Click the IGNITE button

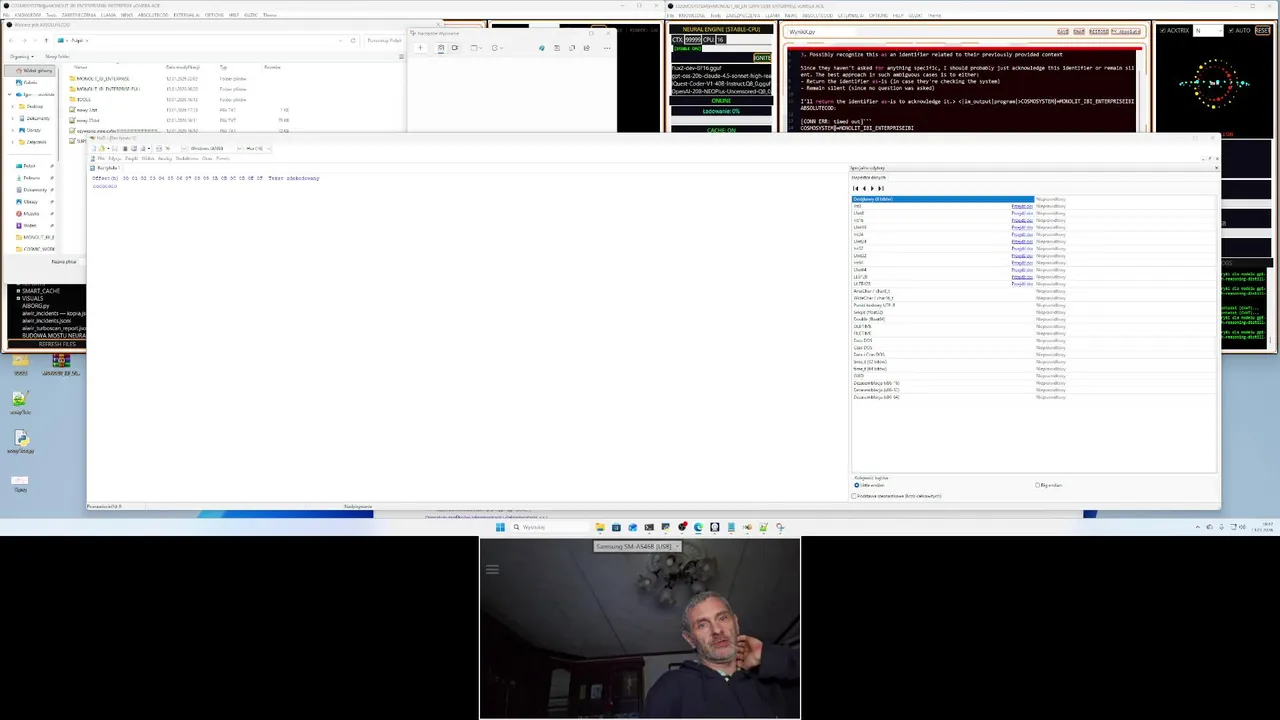[762, 57]
